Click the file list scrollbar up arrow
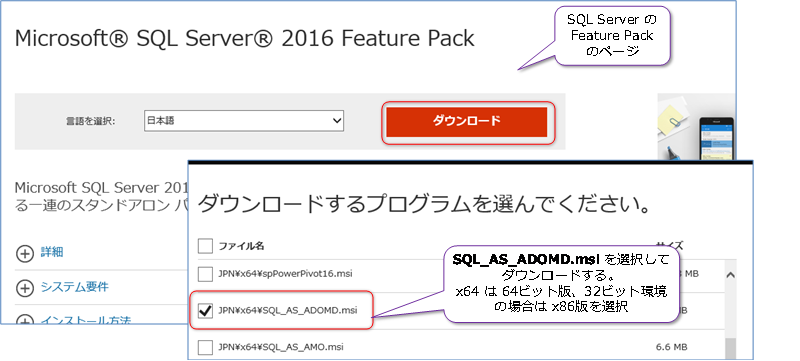Screen dimensions: 800x361 (x=730, y=275)
